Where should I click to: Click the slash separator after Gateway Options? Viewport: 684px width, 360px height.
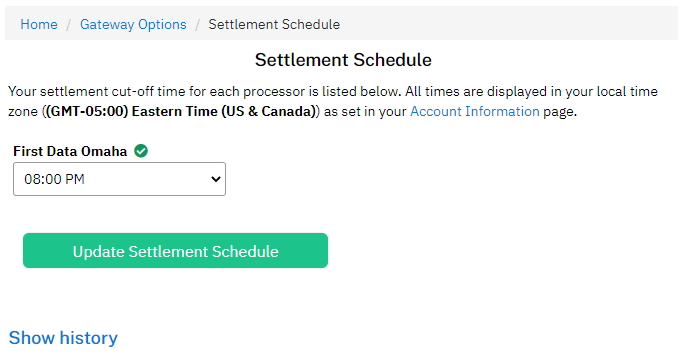(197, 24)
